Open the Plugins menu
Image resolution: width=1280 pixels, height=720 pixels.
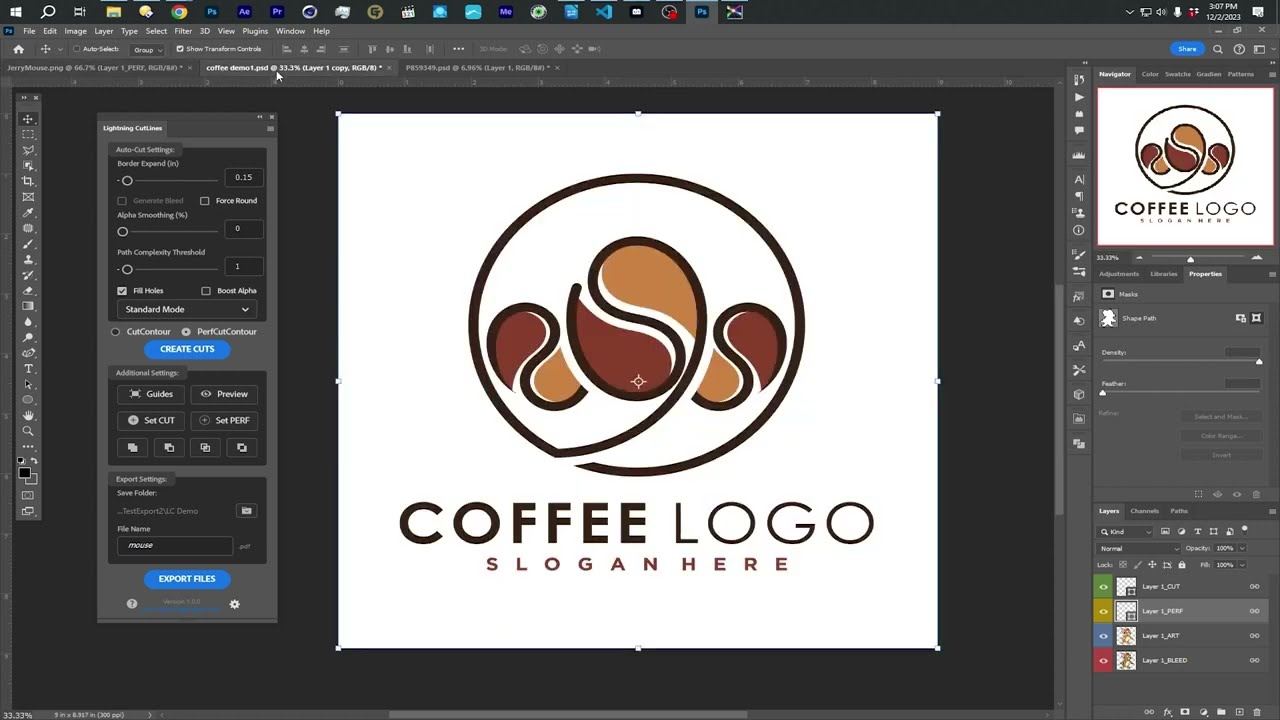point(255,31)
